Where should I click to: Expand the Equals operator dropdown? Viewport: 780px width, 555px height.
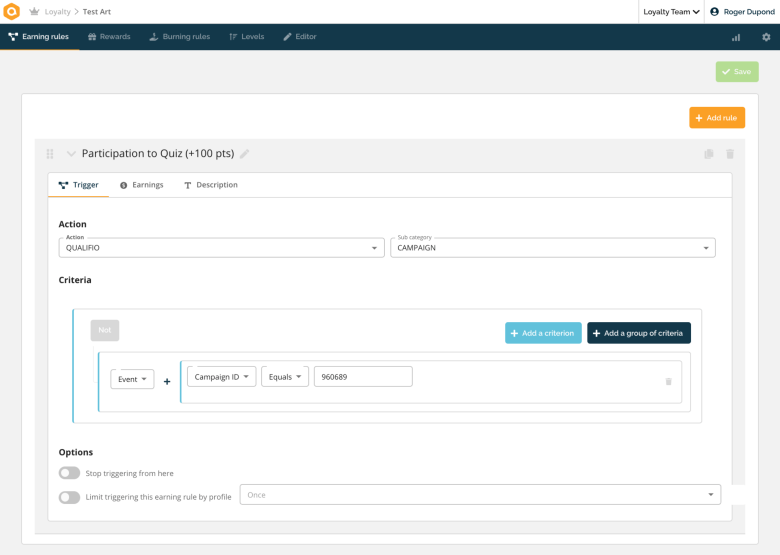coord(285,377)
